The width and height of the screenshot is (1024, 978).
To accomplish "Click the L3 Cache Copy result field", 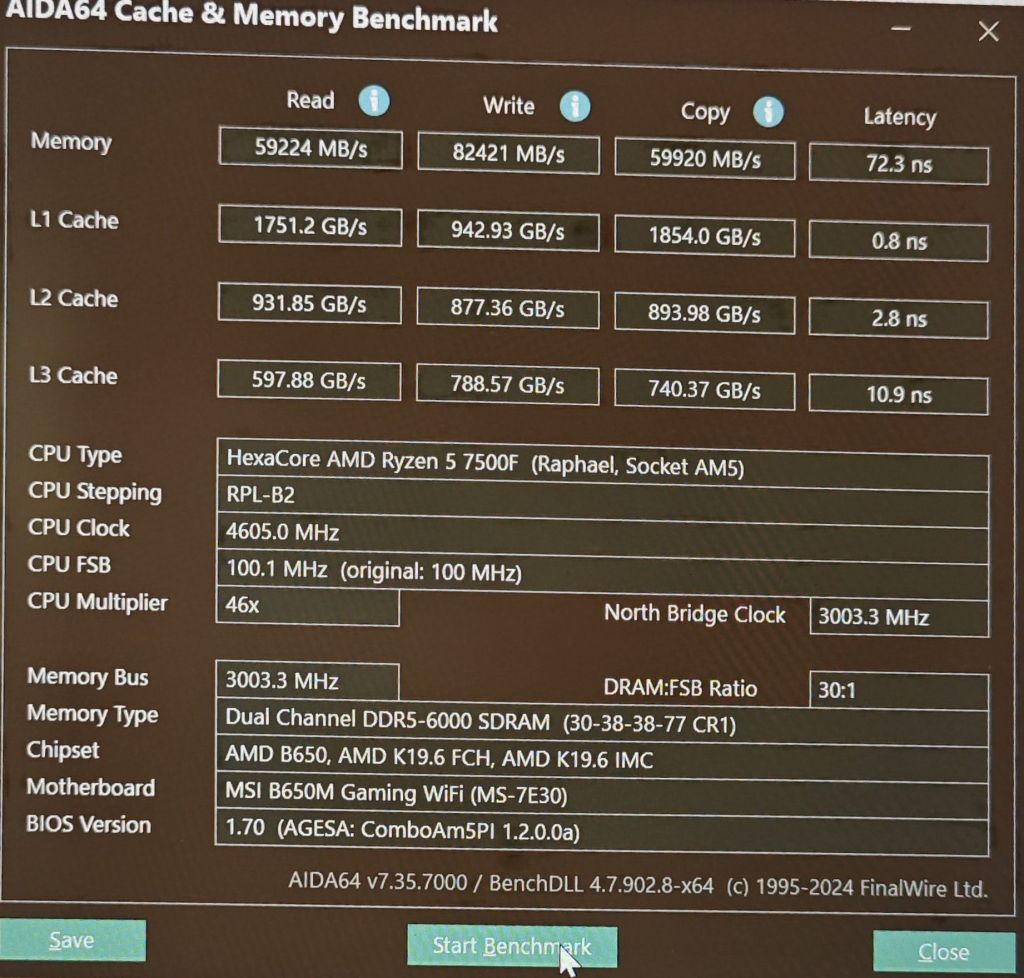I will (x=704, y=390).
